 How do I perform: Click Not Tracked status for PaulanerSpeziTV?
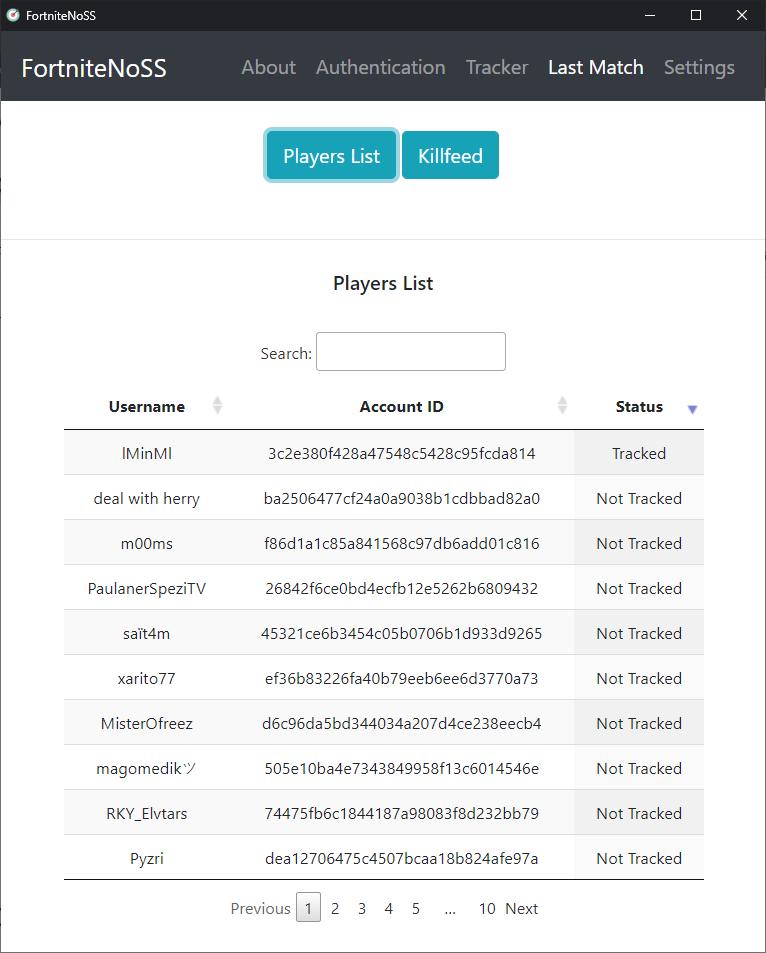[639, 588]
